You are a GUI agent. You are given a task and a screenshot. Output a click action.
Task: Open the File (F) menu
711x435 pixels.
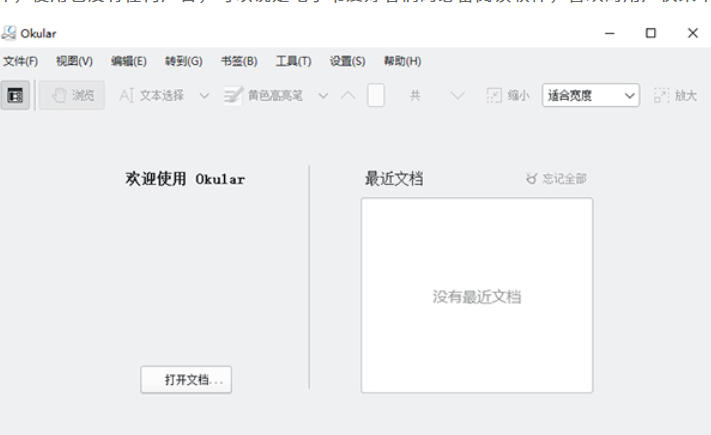coord(20,61)
